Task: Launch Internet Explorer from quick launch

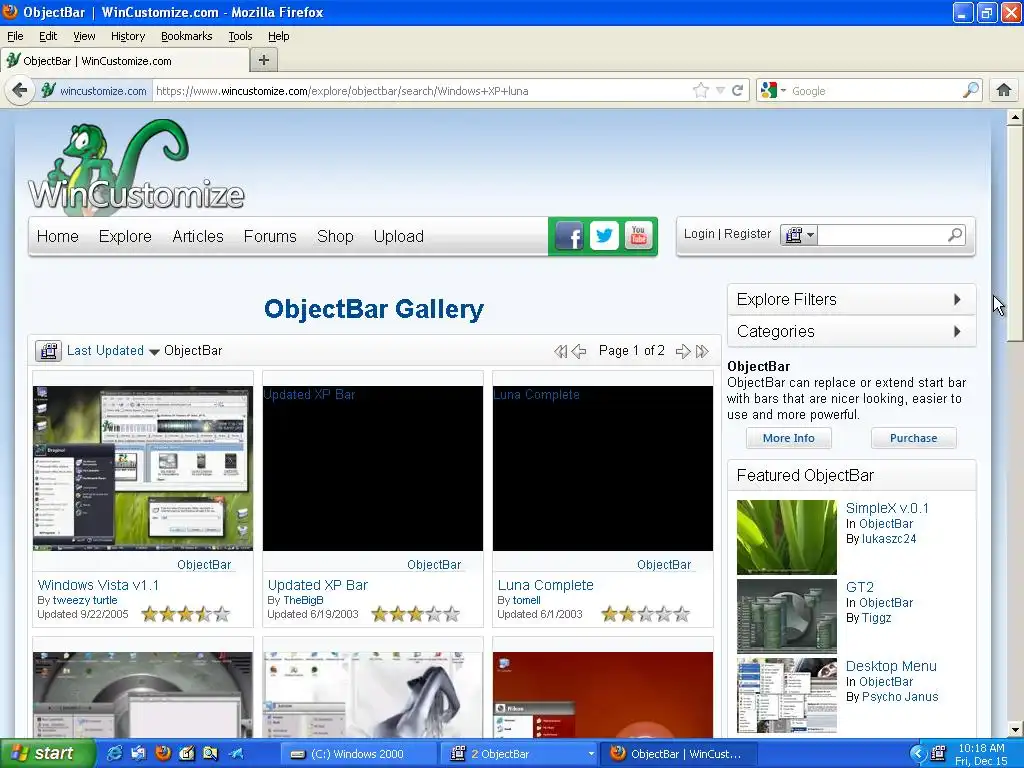Action: 115,754
